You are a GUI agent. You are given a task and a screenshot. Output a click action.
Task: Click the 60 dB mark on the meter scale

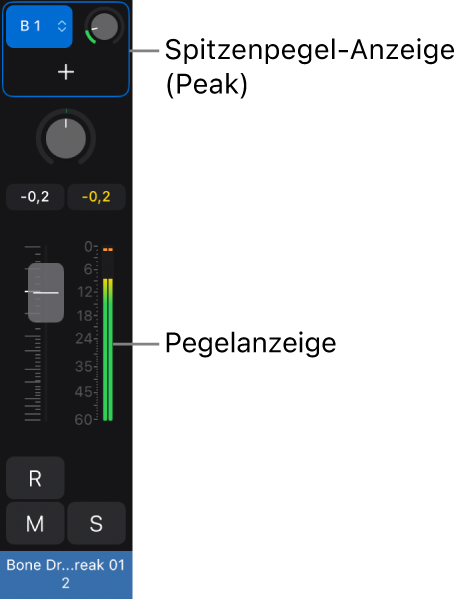[83, 419]
